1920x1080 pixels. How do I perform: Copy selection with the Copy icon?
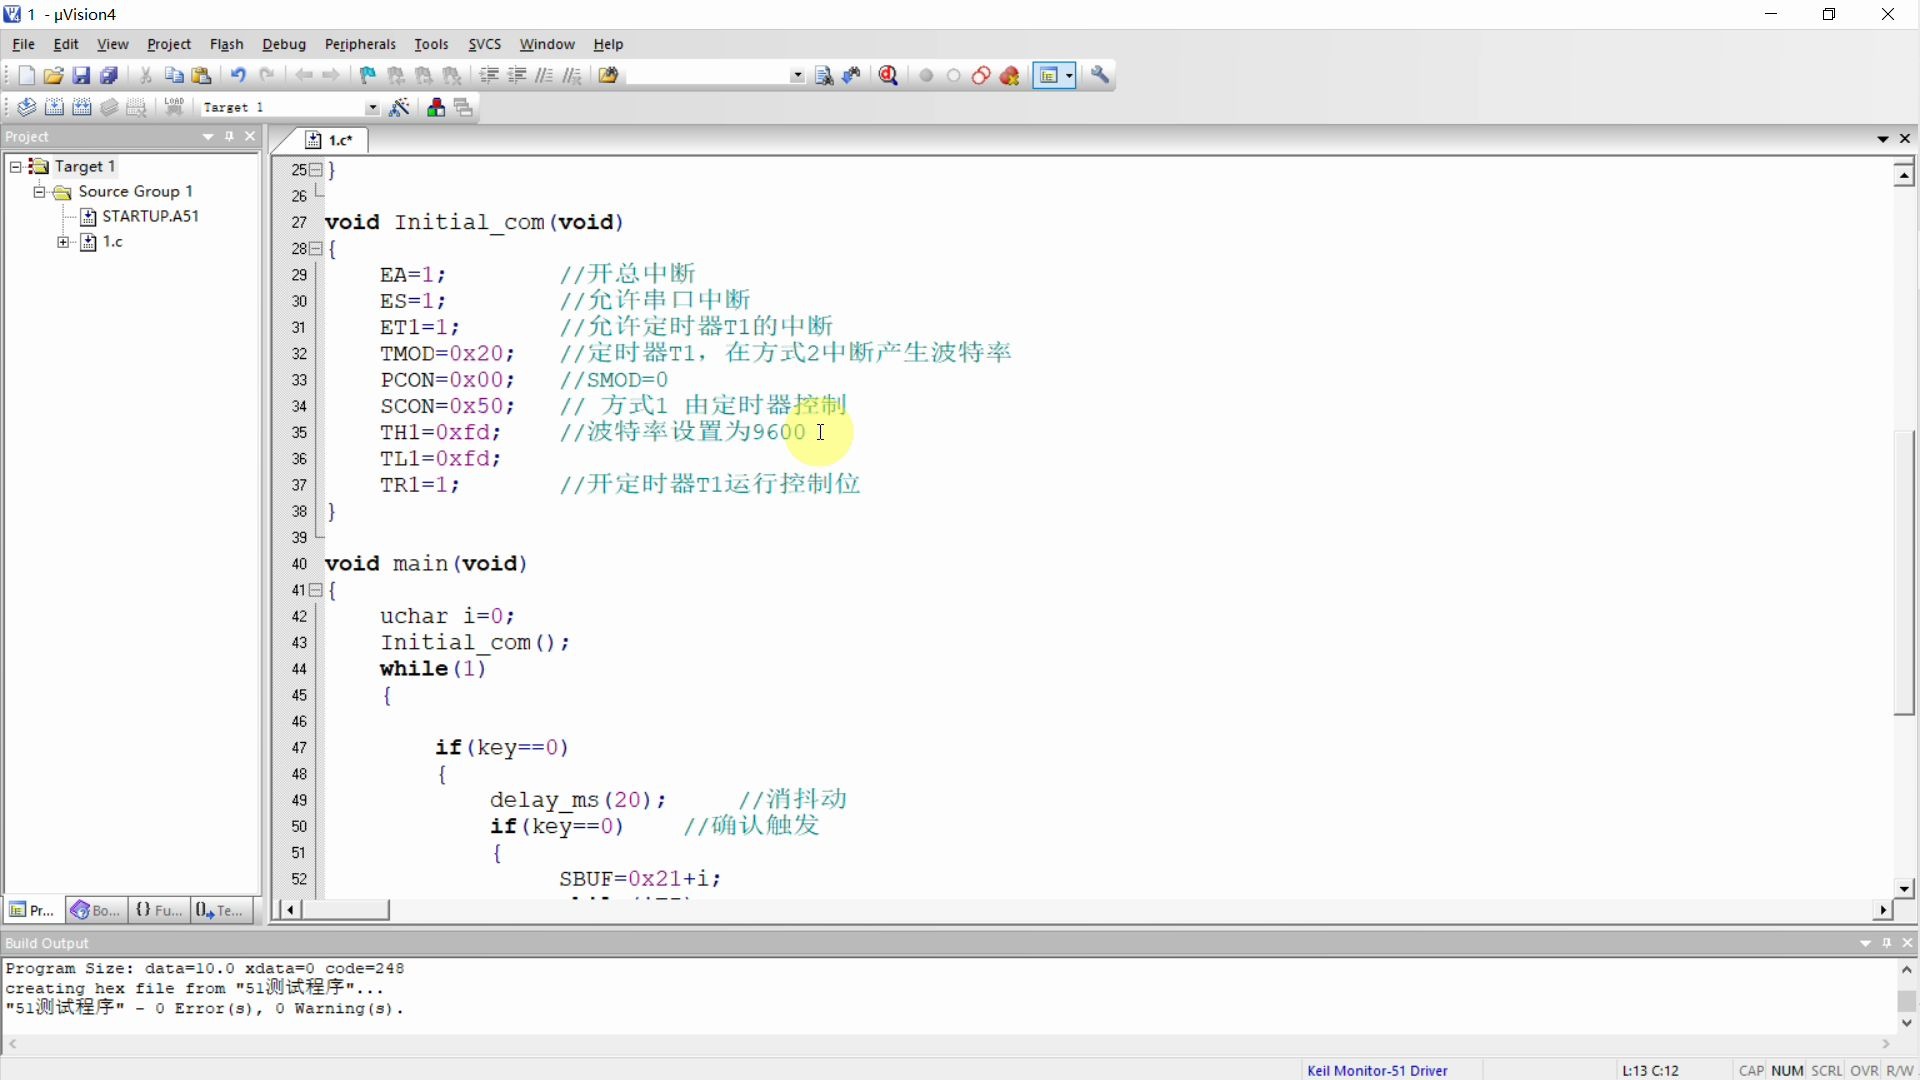[x=174, y=75]
